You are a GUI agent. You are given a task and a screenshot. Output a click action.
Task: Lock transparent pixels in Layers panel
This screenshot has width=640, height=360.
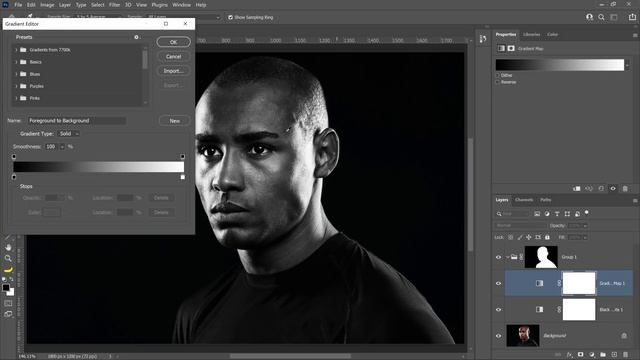(x=510, y=237)
